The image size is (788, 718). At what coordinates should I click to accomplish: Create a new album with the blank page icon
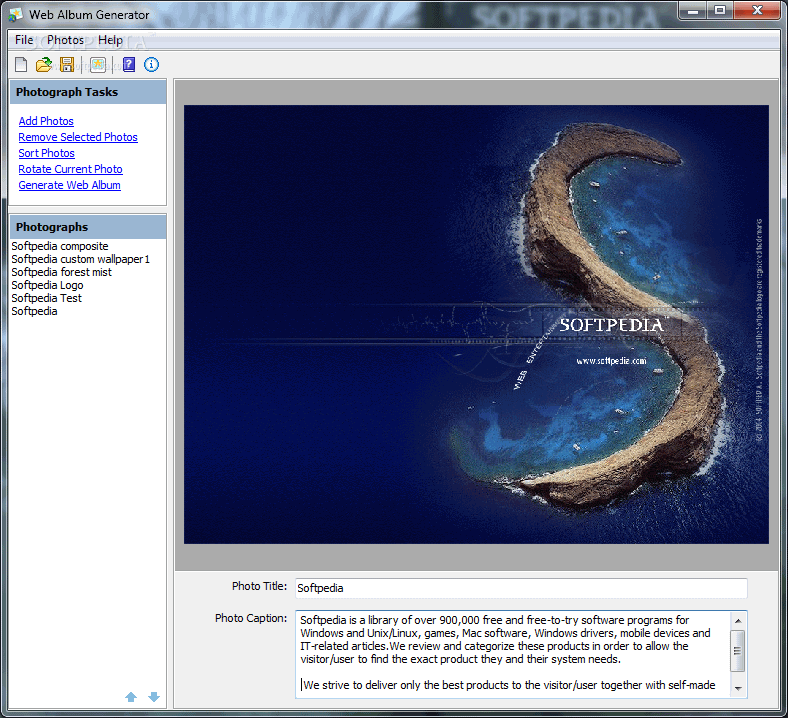21,64
